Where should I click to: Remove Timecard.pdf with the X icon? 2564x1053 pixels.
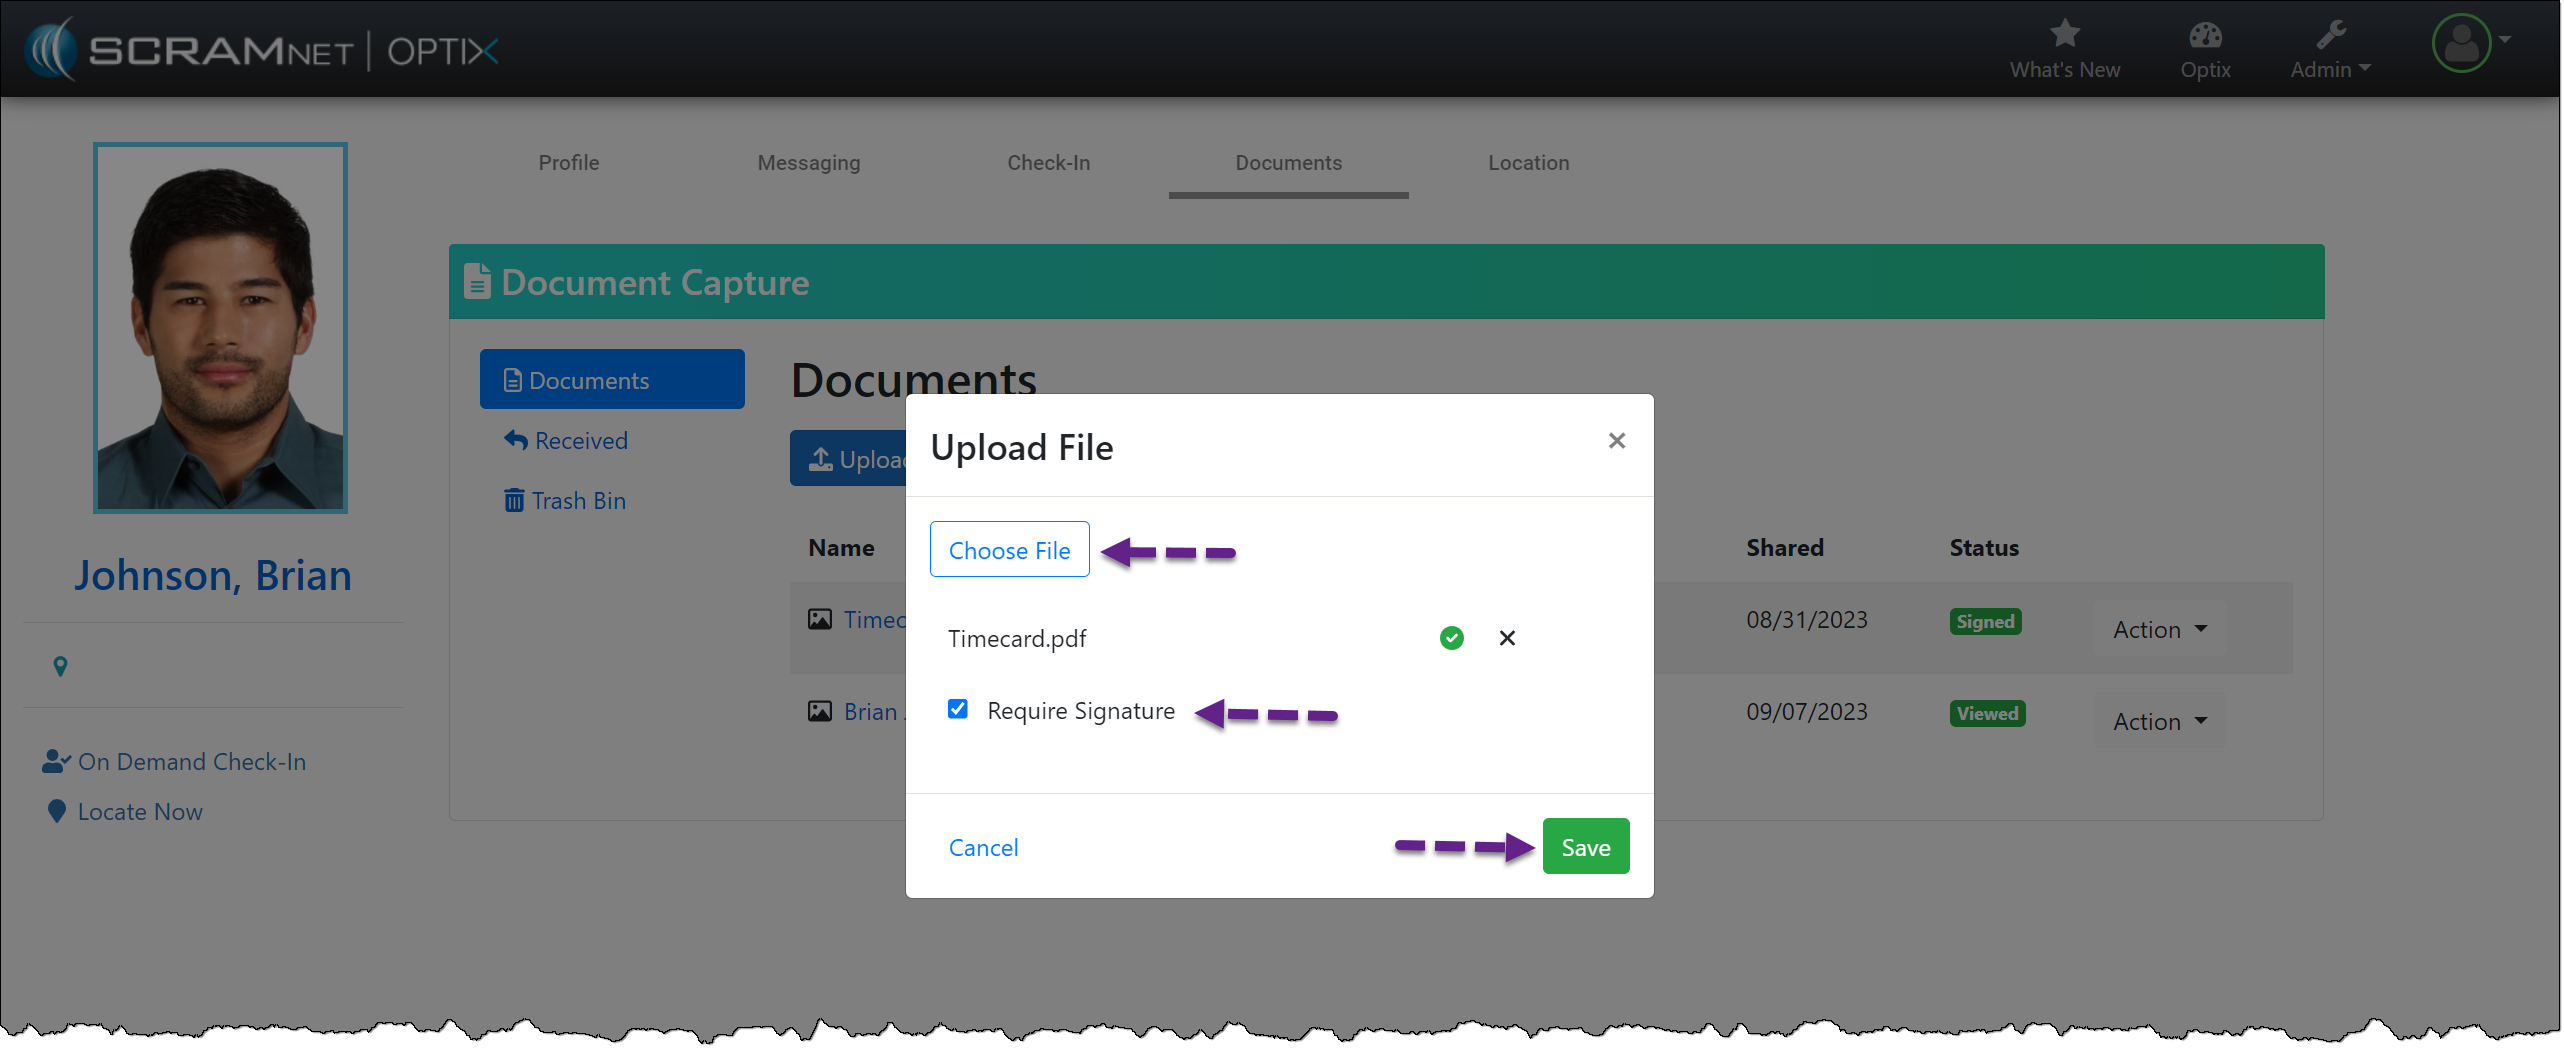click(1506, 638)
